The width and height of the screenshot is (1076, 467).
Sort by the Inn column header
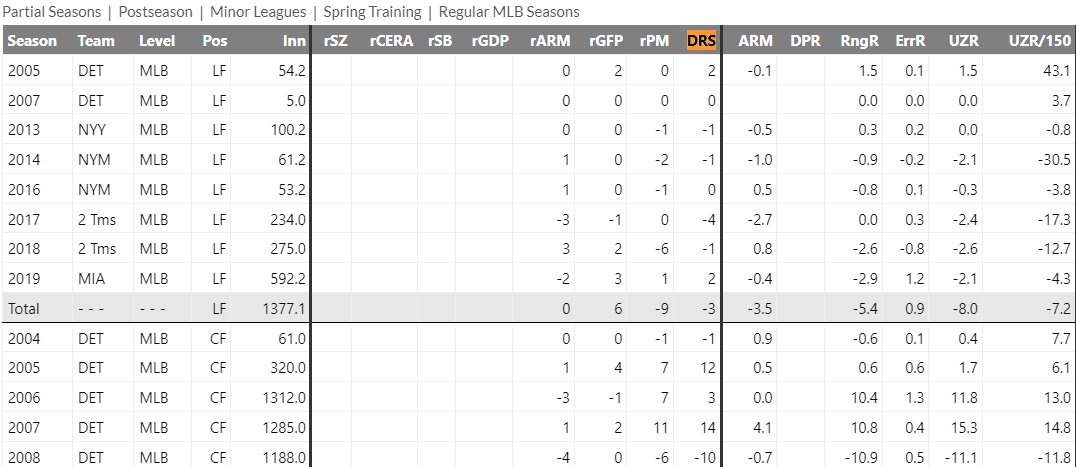(294, 41)
